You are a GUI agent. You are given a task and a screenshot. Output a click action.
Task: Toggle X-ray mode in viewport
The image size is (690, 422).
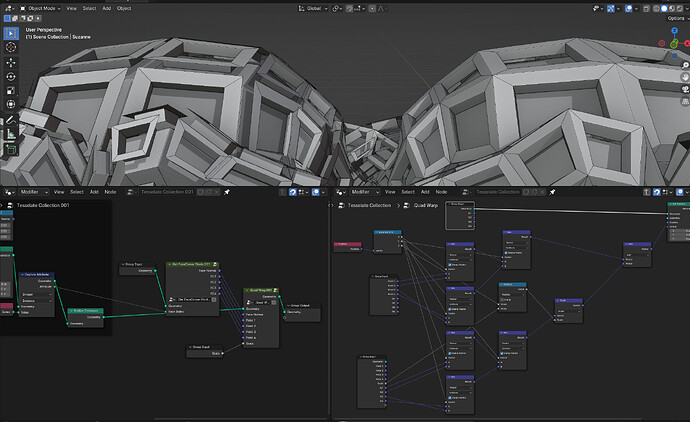(646, 8)
